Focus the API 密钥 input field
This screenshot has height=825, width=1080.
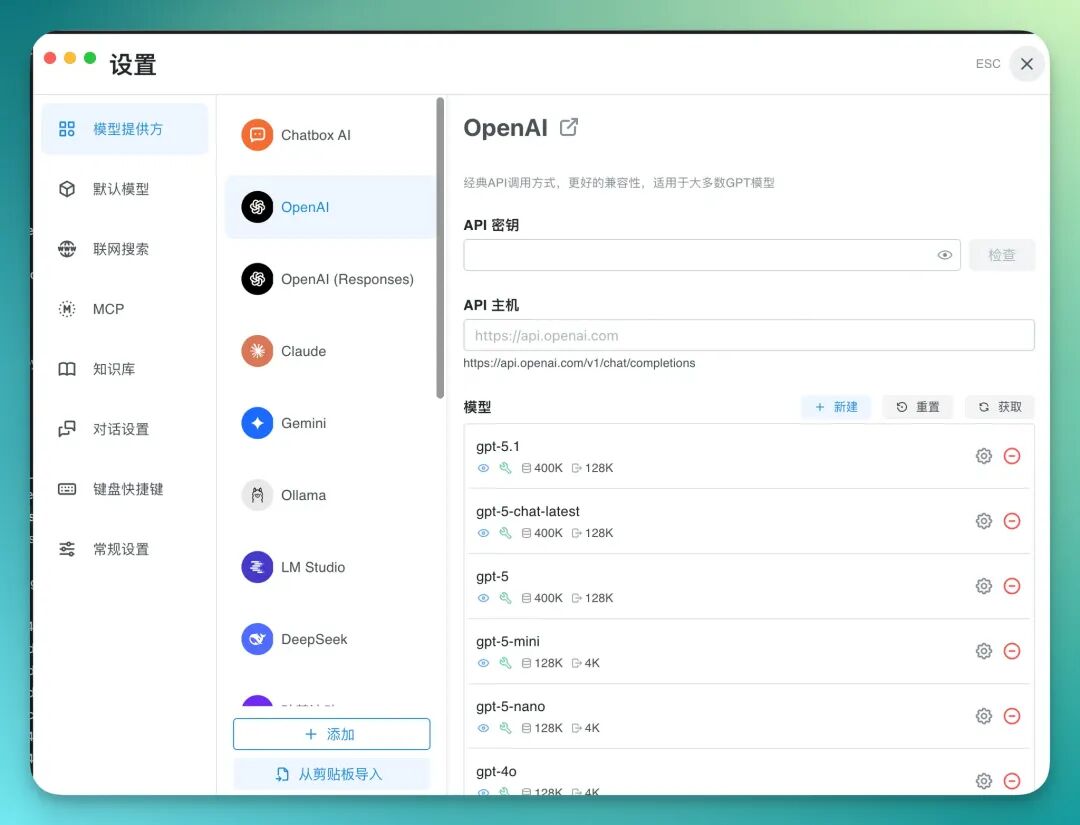tap(712, 255)
